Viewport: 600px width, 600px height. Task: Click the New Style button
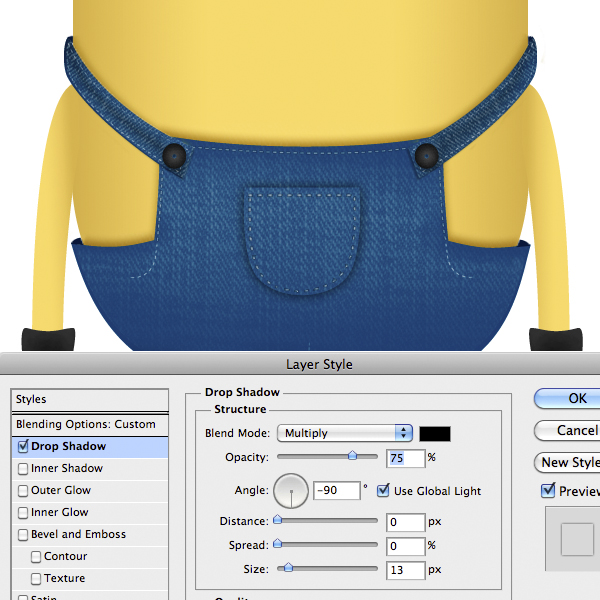[568, 462]
